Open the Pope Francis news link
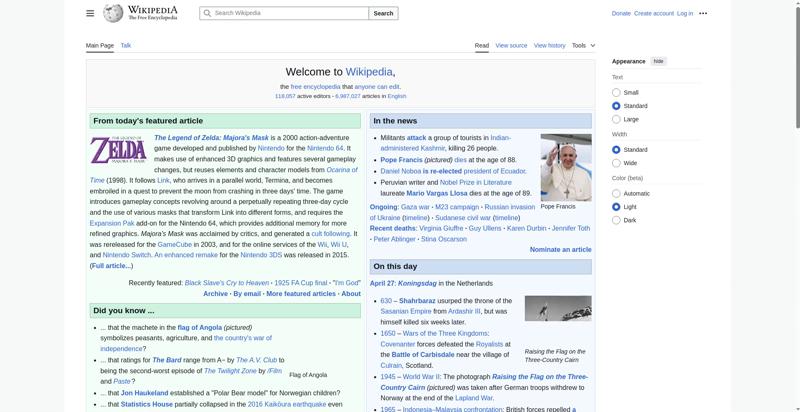The image size is (800, 412). [402, 160]
